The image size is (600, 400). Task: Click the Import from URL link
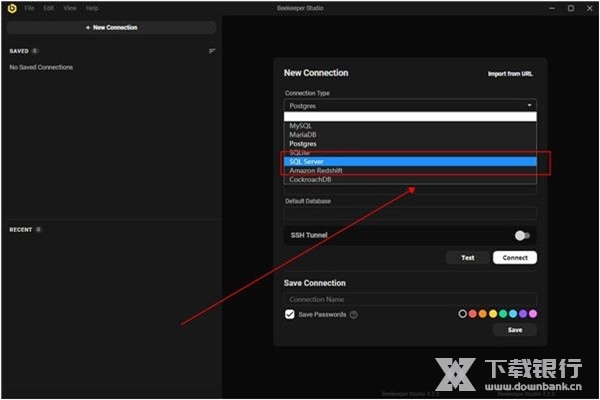pos(511,74)
